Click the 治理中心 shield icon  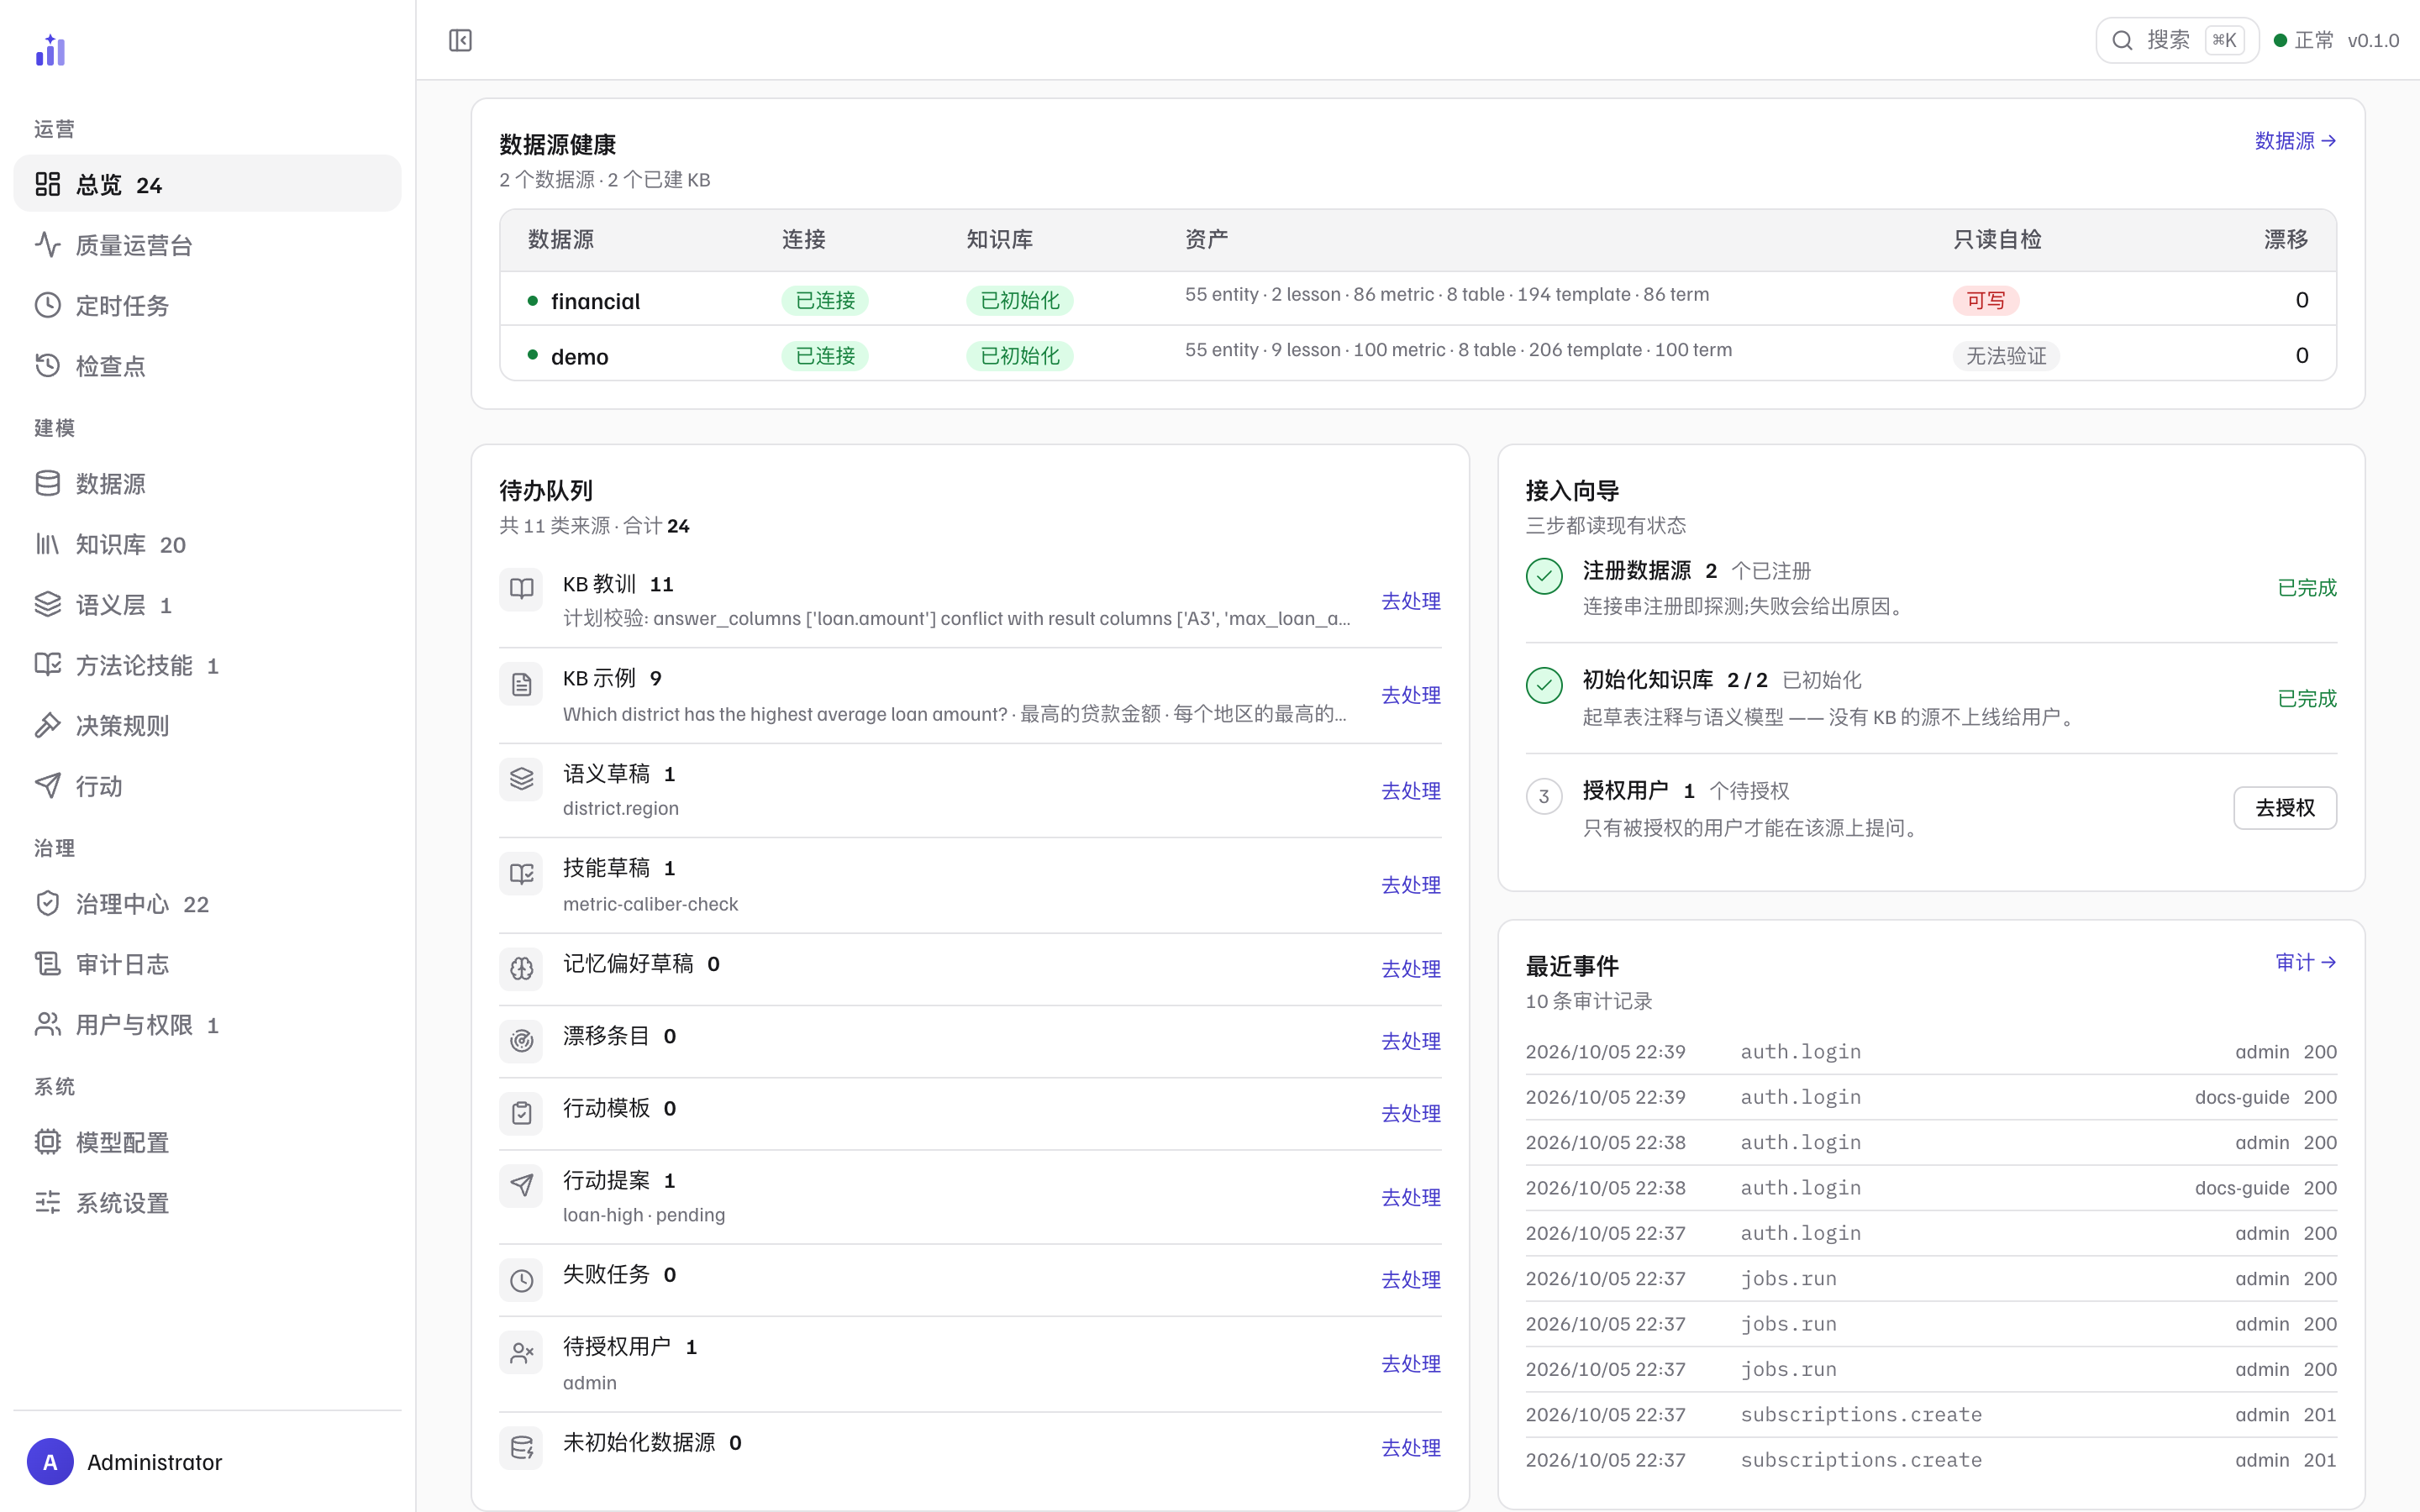48,903
